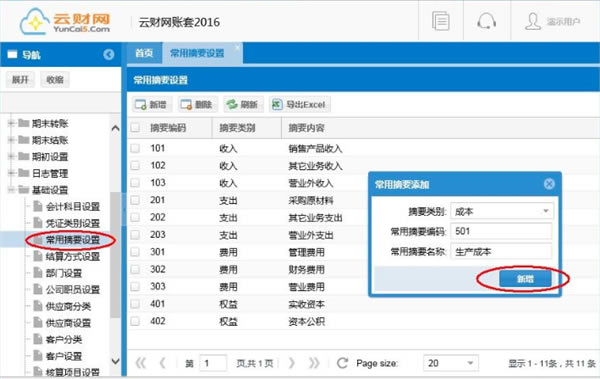Tick the checkbox for row 102
Screen dimensions: 600x379
(135, 165)
